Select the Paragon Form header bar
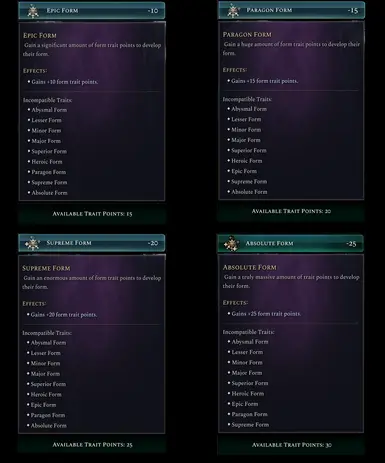The width and height of the screenshot is (385, 463). pyautogui.click(x=292, y=10)
